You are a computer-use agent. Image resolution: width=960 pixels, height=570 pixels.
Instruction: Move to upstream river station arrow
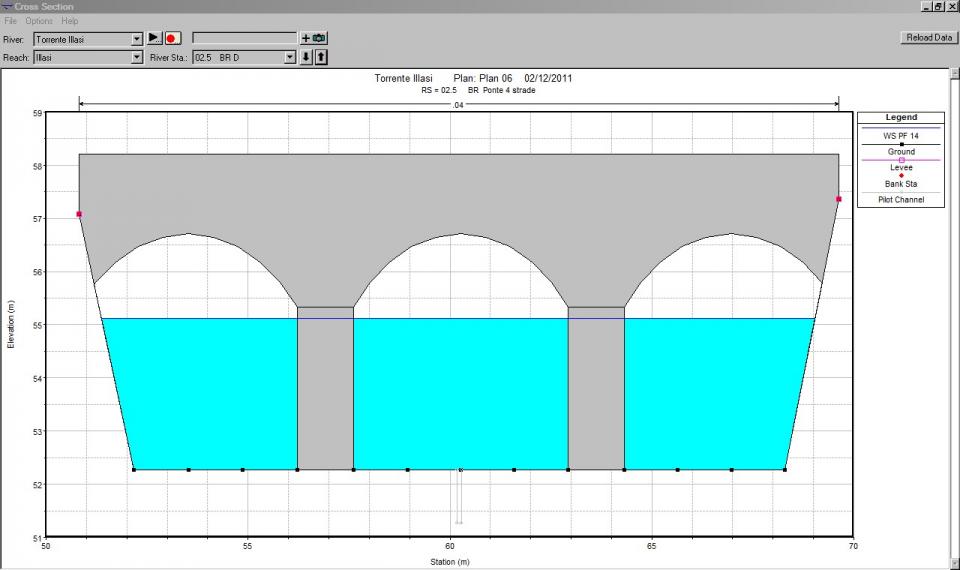pyautogui.click(x=321, y=57)
